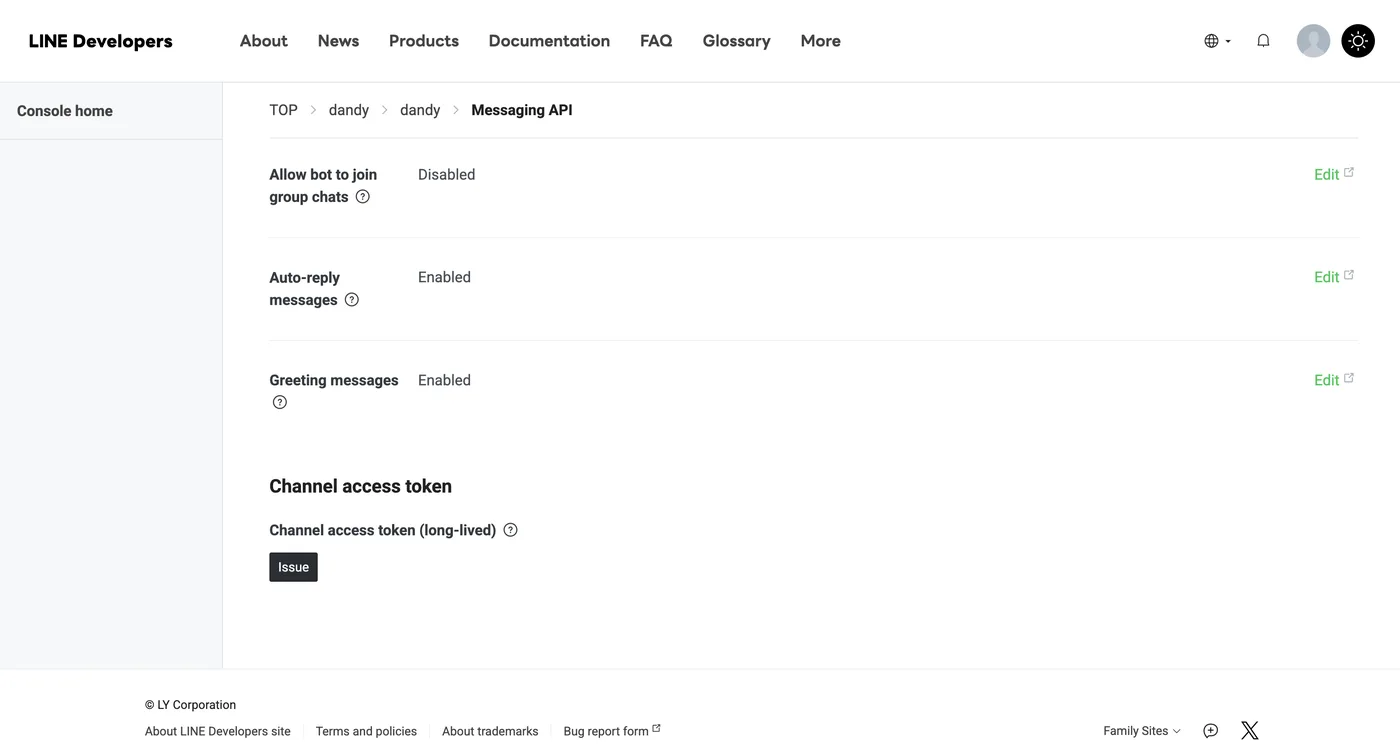Open the Bug report form link
1400x754 pixels.
pos(612,731)
